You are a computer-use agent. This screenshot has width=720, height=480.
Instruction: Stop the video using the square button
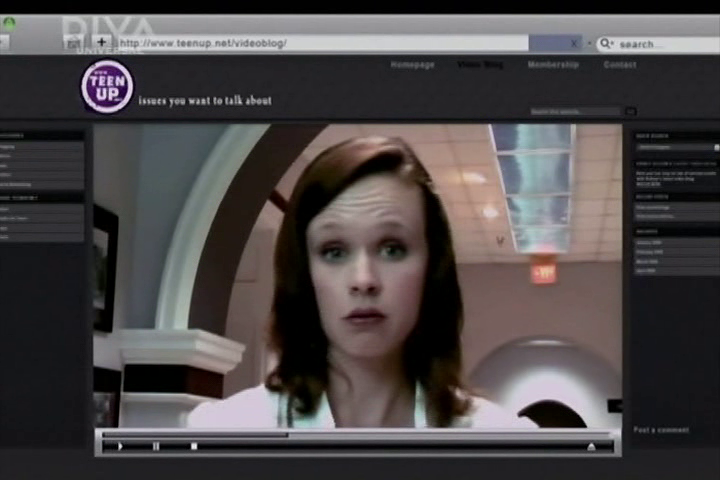click(194, 446)
